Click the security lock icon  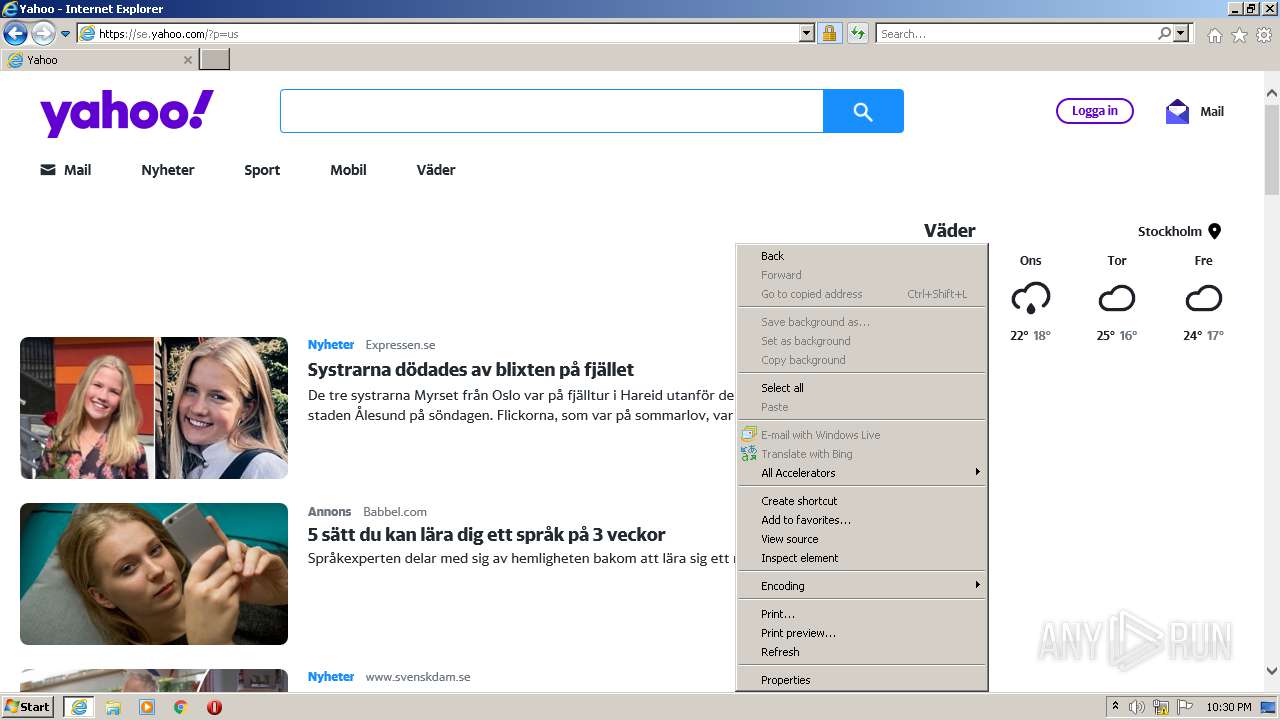pyautogui.click(x=829, y=33)
